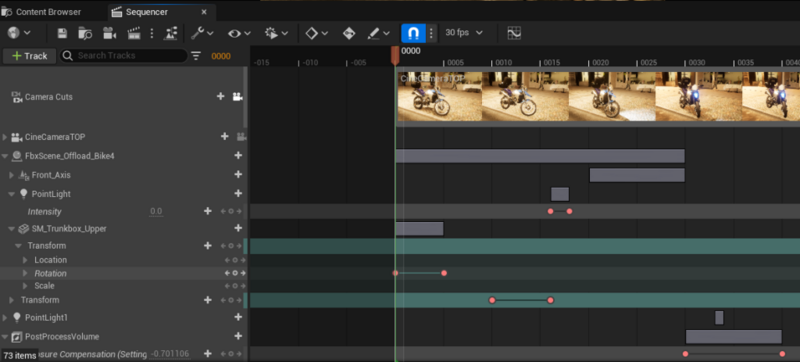Add a Rotation keyframe with circle icon
Image resolution: width=800 pixels, height=362 pixels.
(x=235, y=273)
